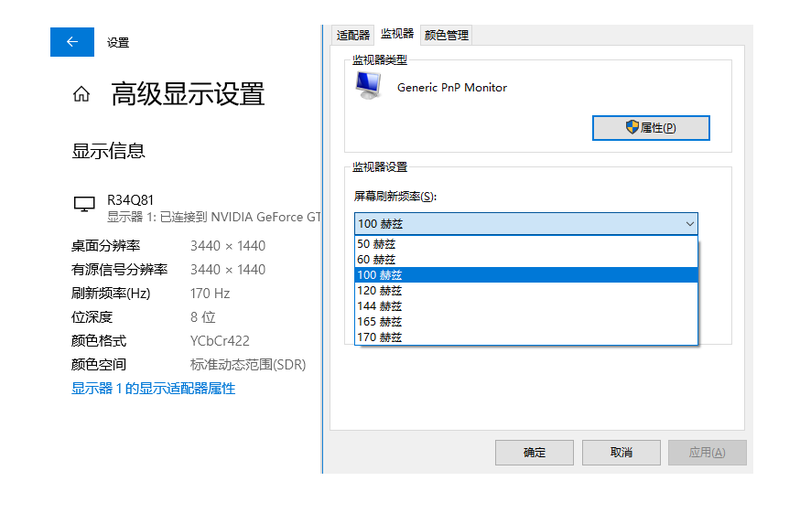The width and height of the screenshot is (800, 524).
Task: Click the 显示信息 section heading
Action: click(108, 151)
